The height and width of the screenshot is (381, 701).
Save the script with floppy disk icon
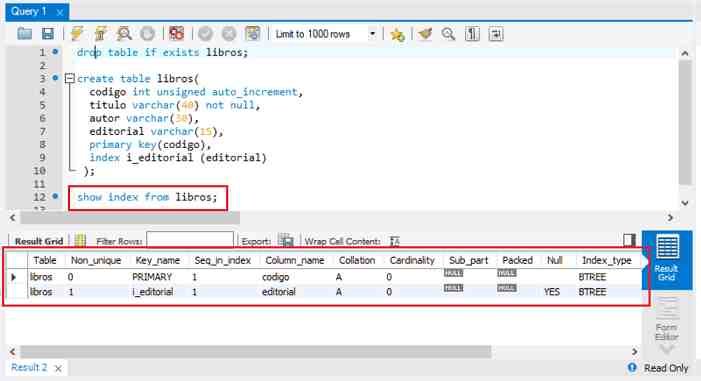47,34
